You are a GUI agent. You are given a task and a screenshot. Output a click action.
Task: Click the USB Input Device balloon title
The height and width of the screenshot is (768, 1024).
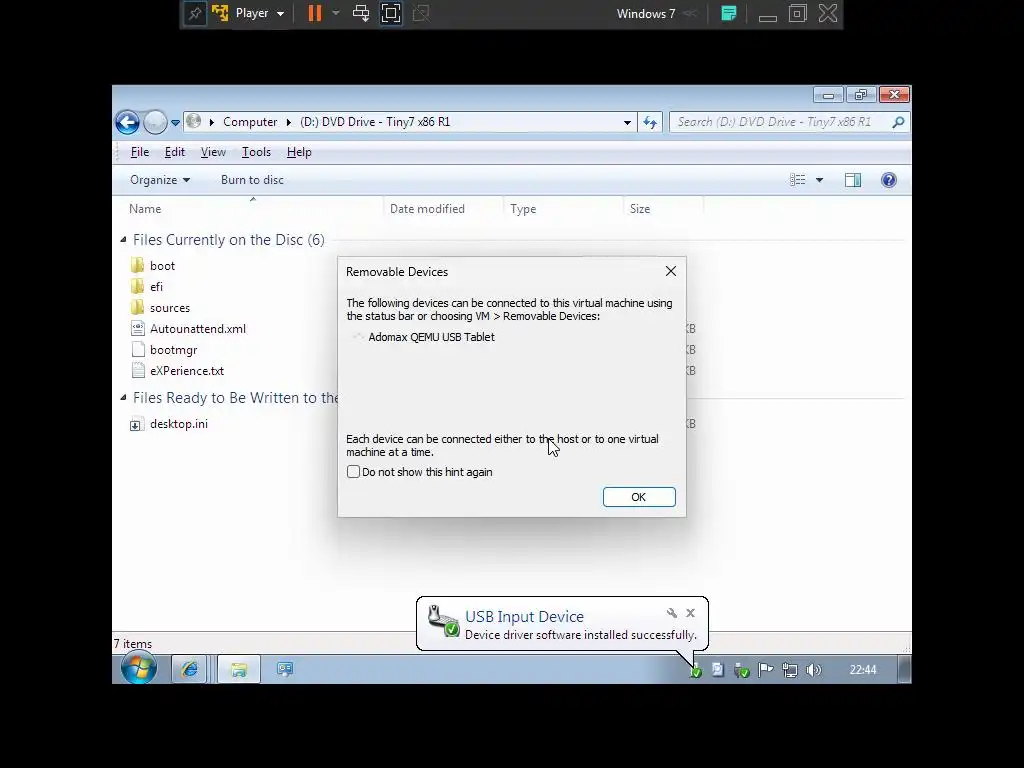pos(524,616)
